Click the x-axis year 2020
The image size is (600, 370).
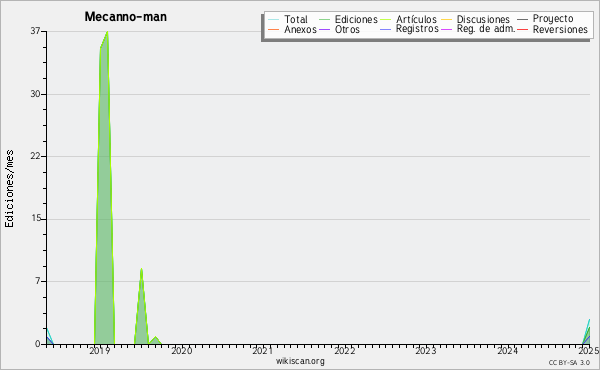[181, 351]
